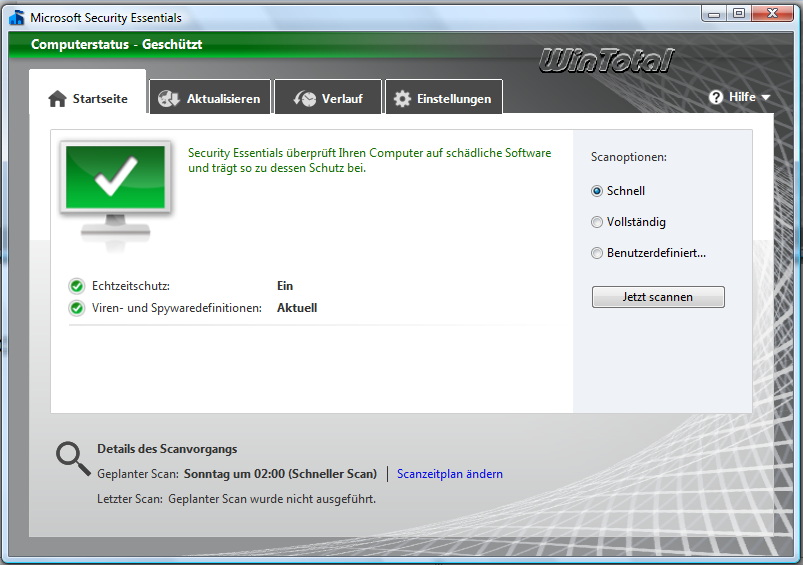Click the gear icon on the Einstellungen tab
The image size is (803, 565).
click(x=402, y=98)
